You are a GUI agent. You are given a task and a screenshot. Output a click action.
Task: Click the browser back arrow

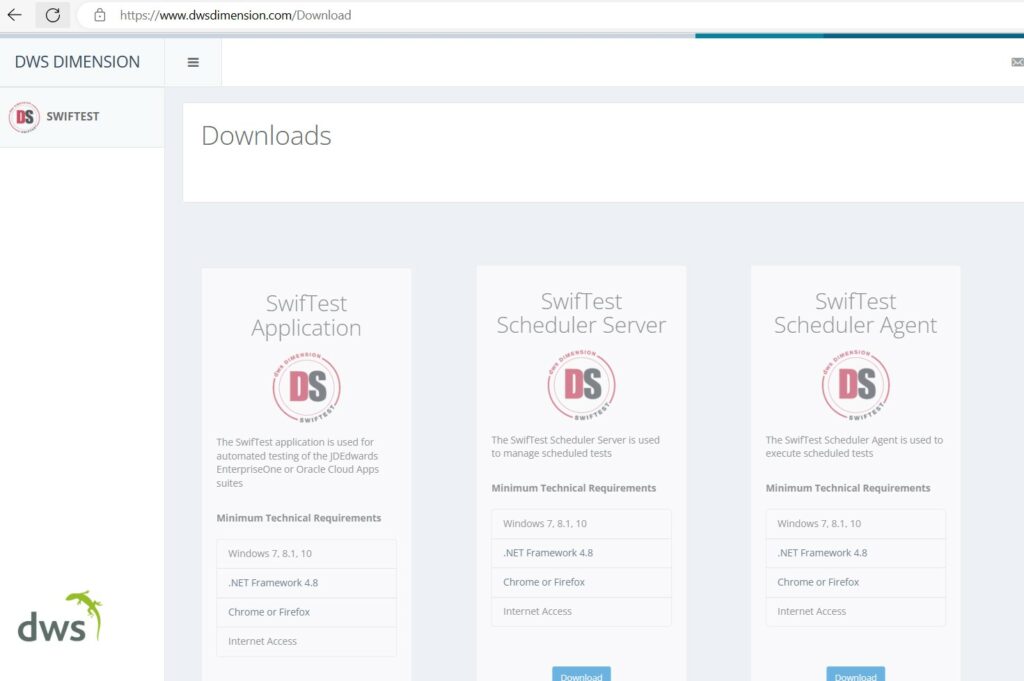coord(14,14)
